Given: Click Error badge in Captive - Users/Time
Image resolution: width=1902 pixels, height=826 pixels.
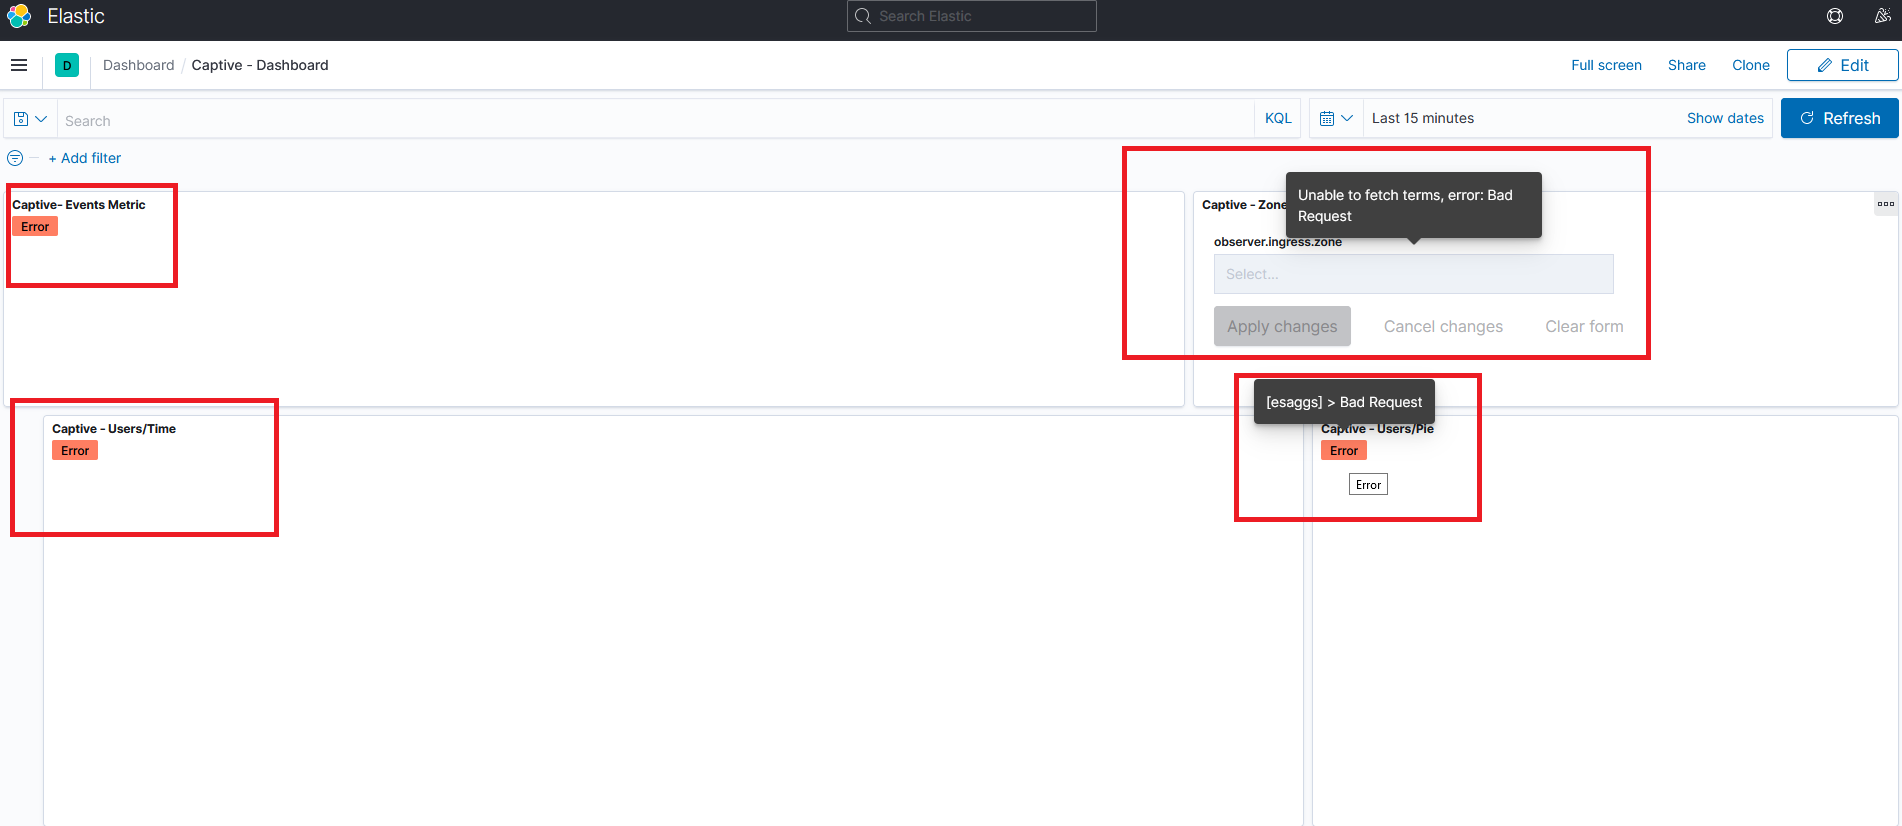Looking at the screenshot, I should click(75, 451).
